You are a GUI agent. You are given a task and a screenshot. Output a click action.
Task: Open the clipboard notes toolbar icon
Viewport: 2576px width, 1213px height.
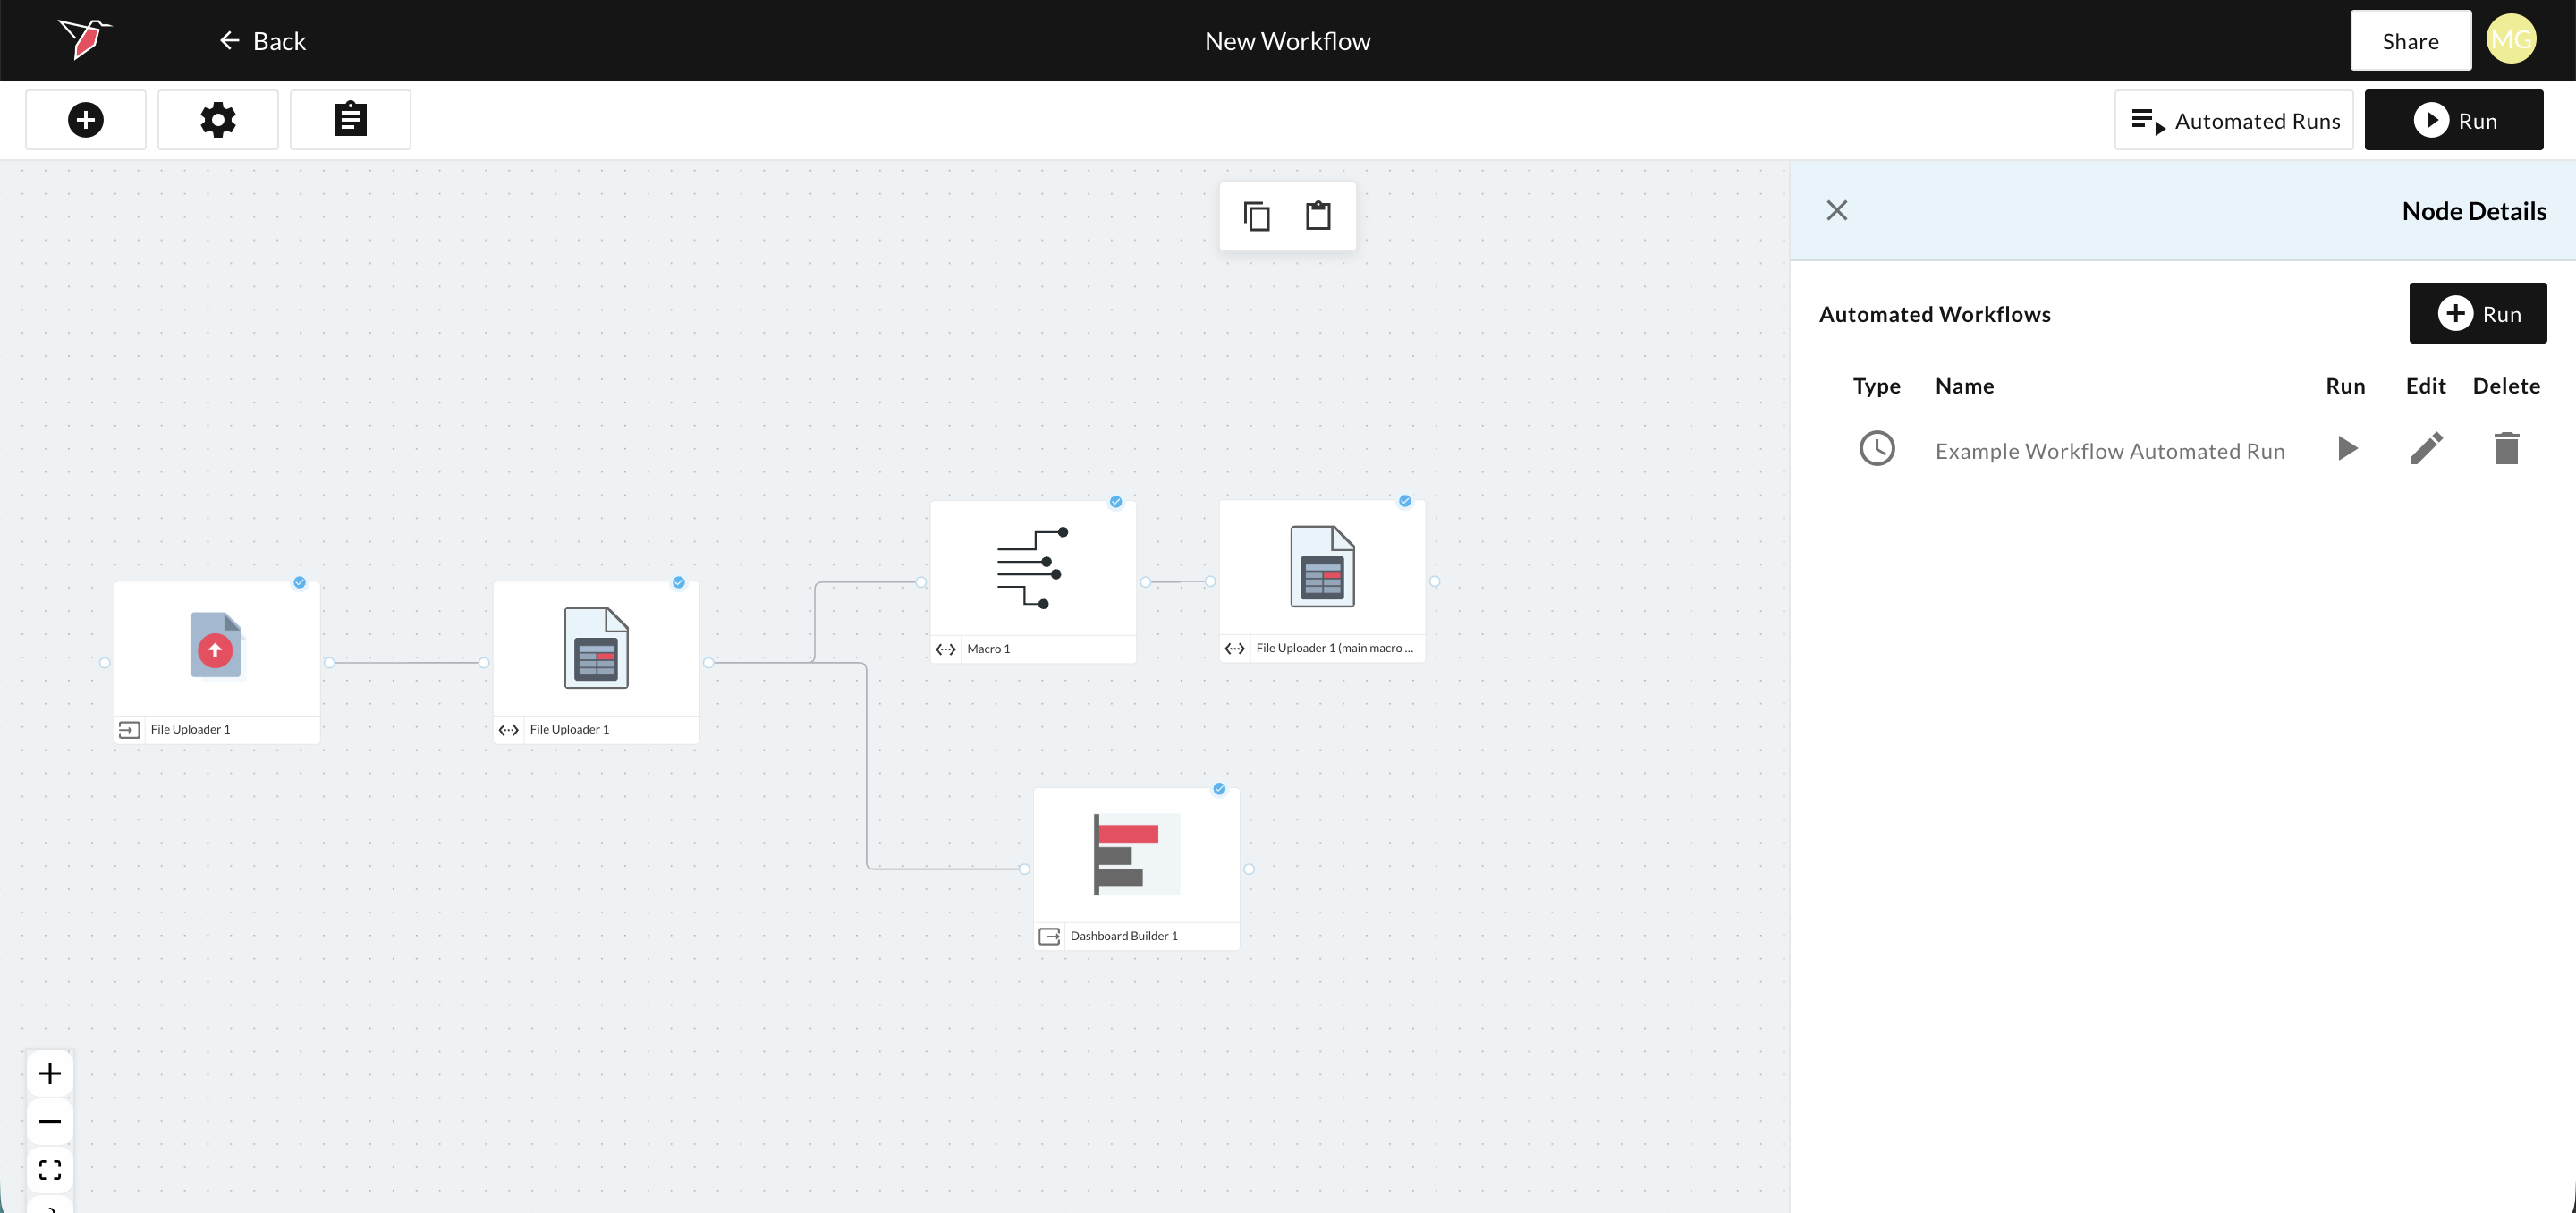[350, 120]
